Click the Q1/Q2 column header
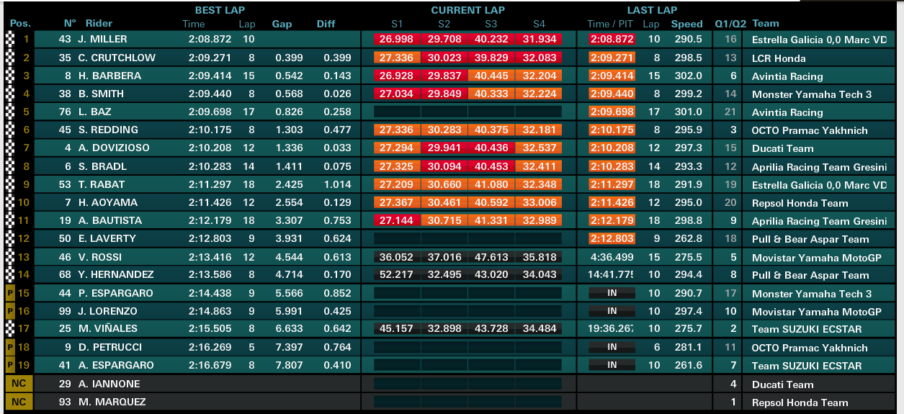This screenshot has width=904, height=414. 730,24
